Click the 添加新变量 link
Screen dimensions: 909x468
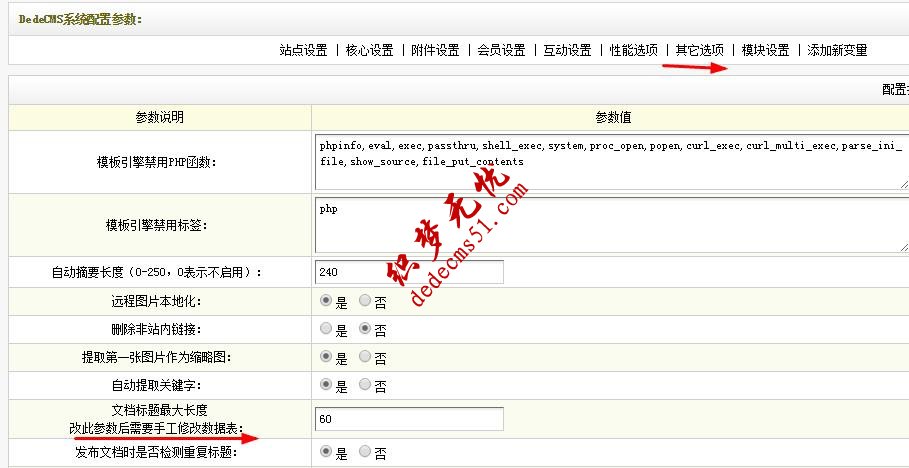coord(838,50)
